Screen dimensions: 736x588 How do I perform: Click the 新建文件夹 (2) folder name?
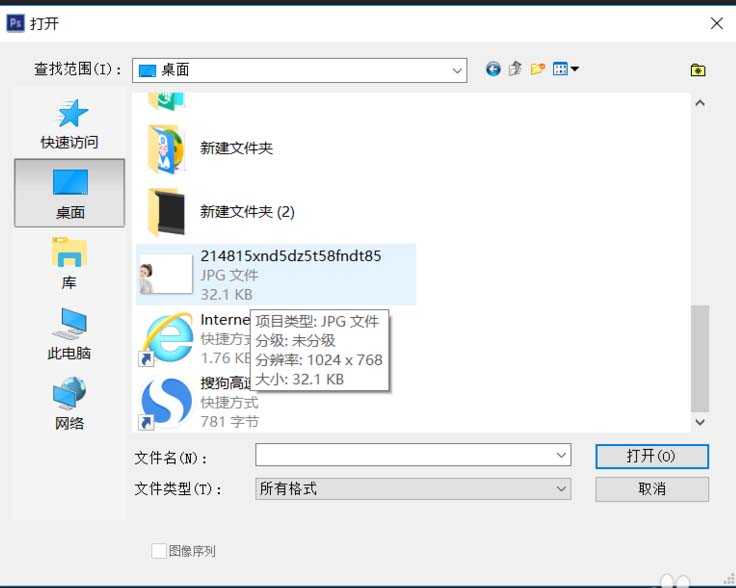247,212
